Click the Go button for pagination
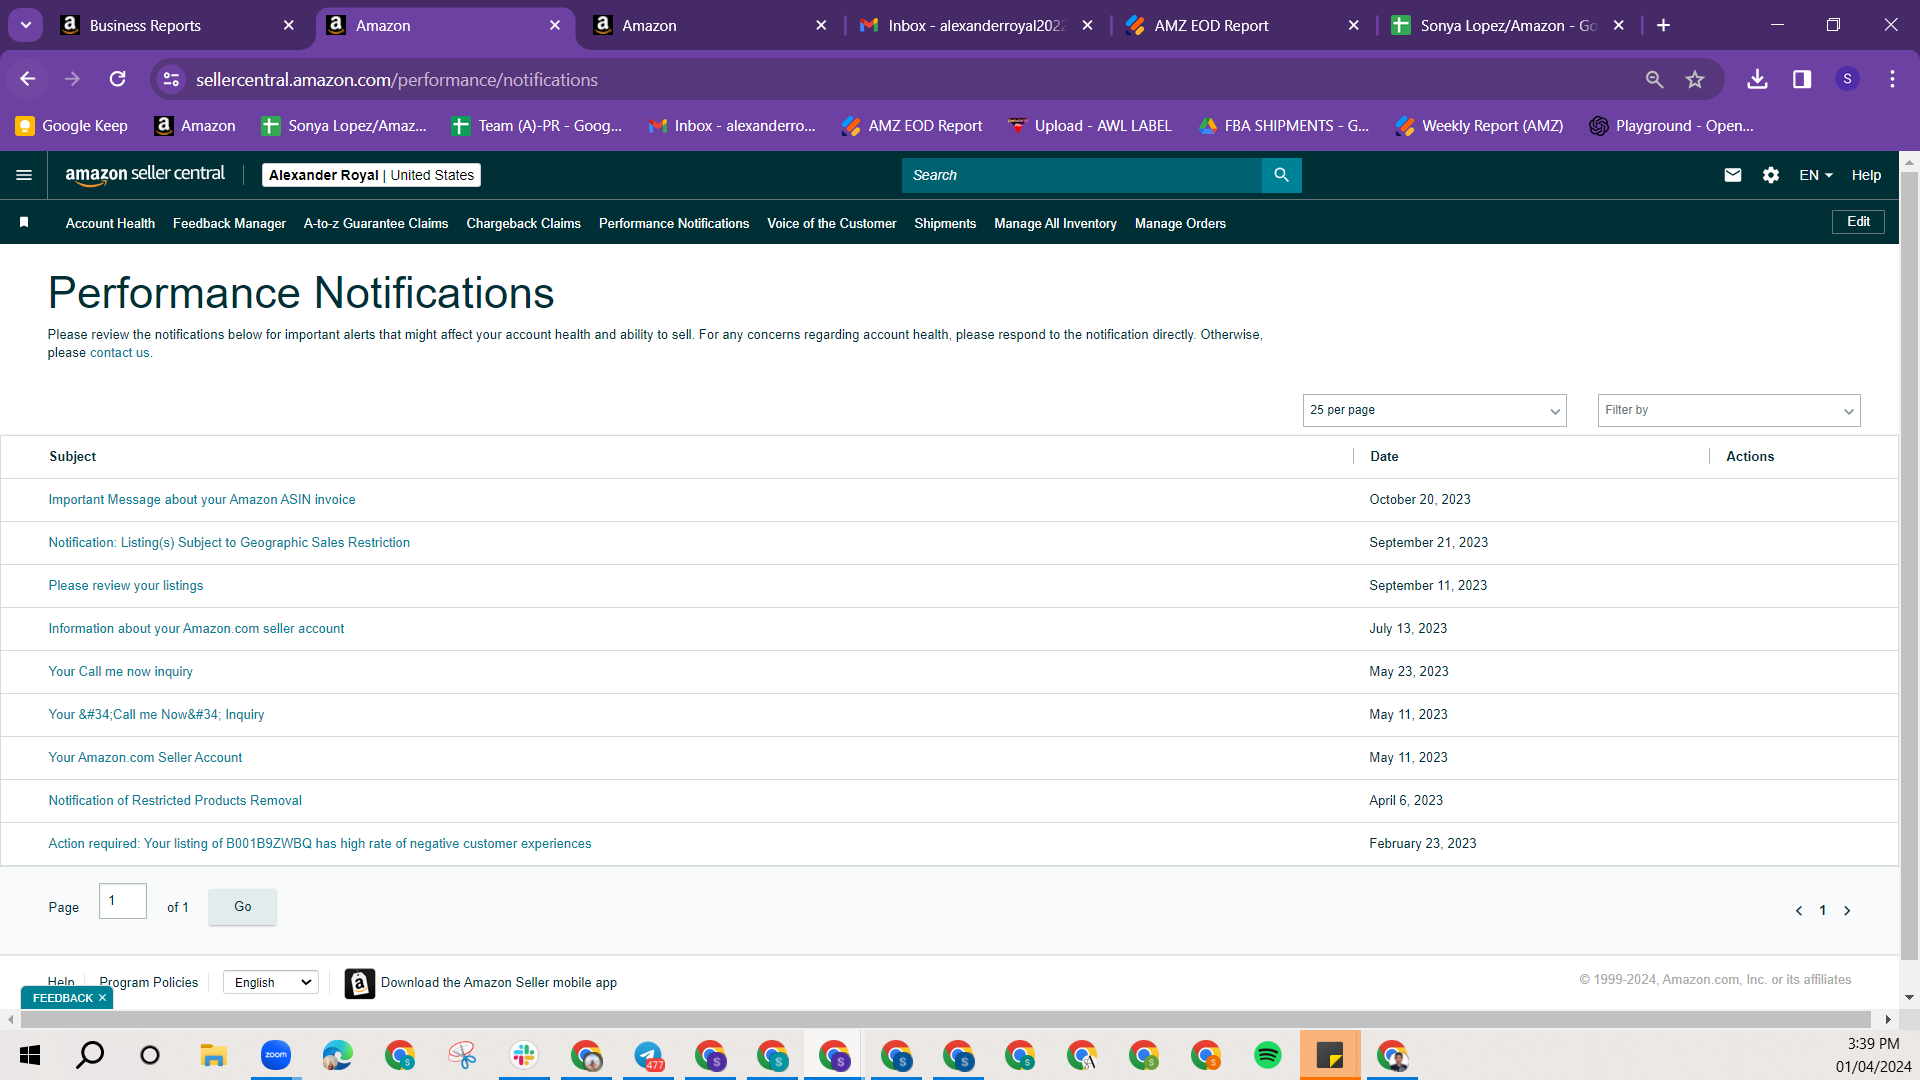 tap(243, 907)
